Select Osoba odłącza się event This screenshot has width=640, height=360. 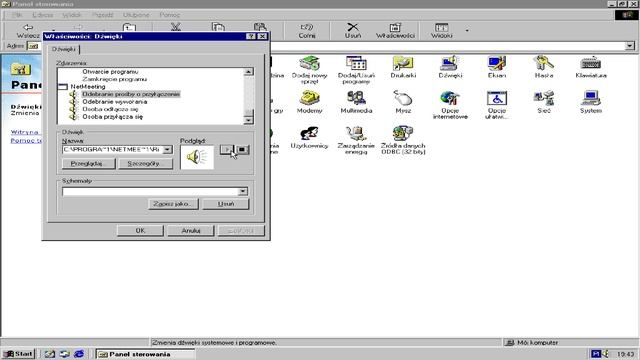[x=110, y=109]
